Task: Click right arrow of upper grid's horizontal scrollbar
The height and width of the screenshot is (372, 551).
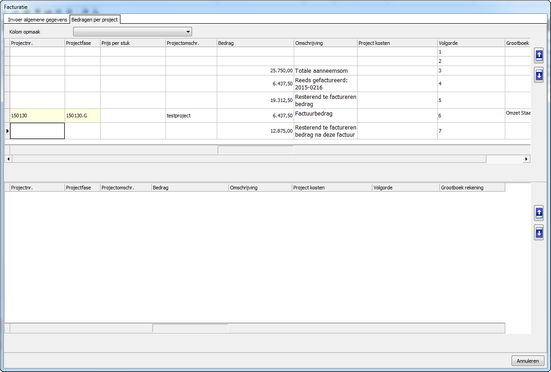Action: click(x=526, y=159)
